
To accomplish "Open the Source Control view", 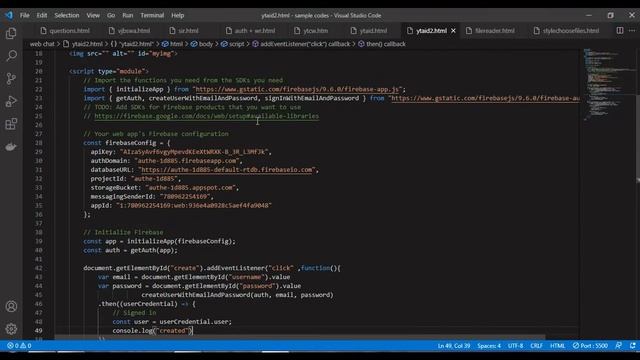I will [x=11, y=78].
